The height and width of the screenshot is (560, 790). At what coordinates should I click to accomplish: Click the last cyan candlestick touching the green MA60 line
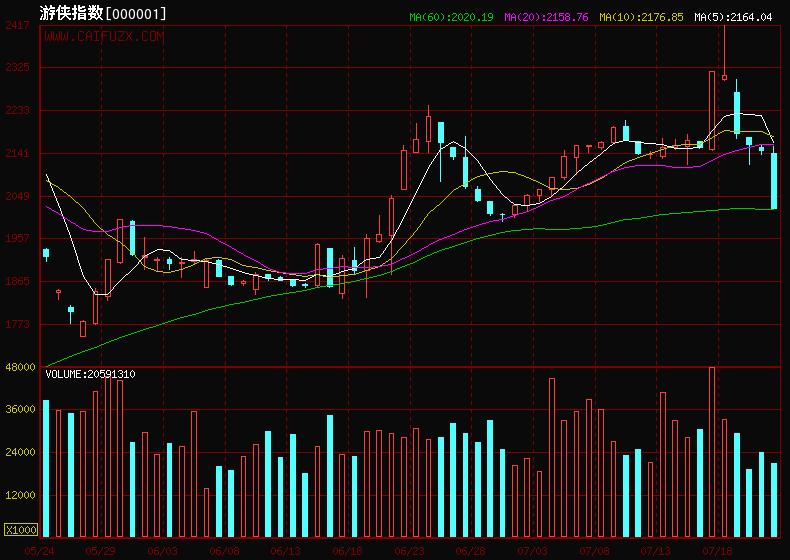[774, 180]
